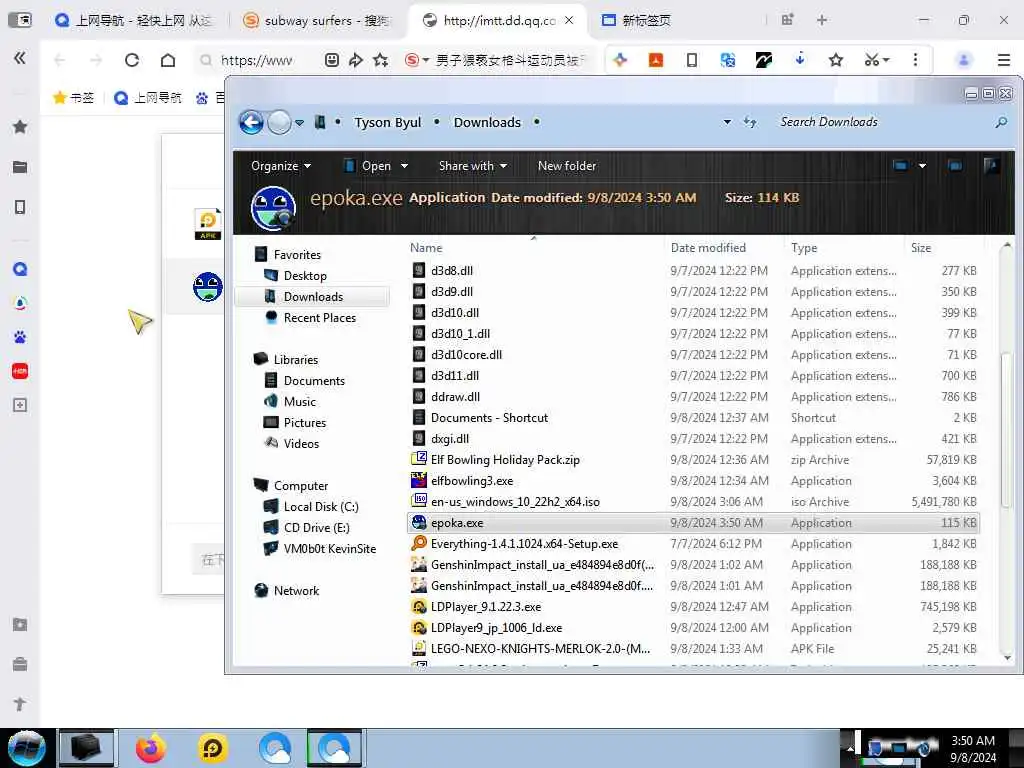The width and height of the screenshot is (1024, 768).
Task: Click the 上网导航 bookmark link
Action: point(148,98)
